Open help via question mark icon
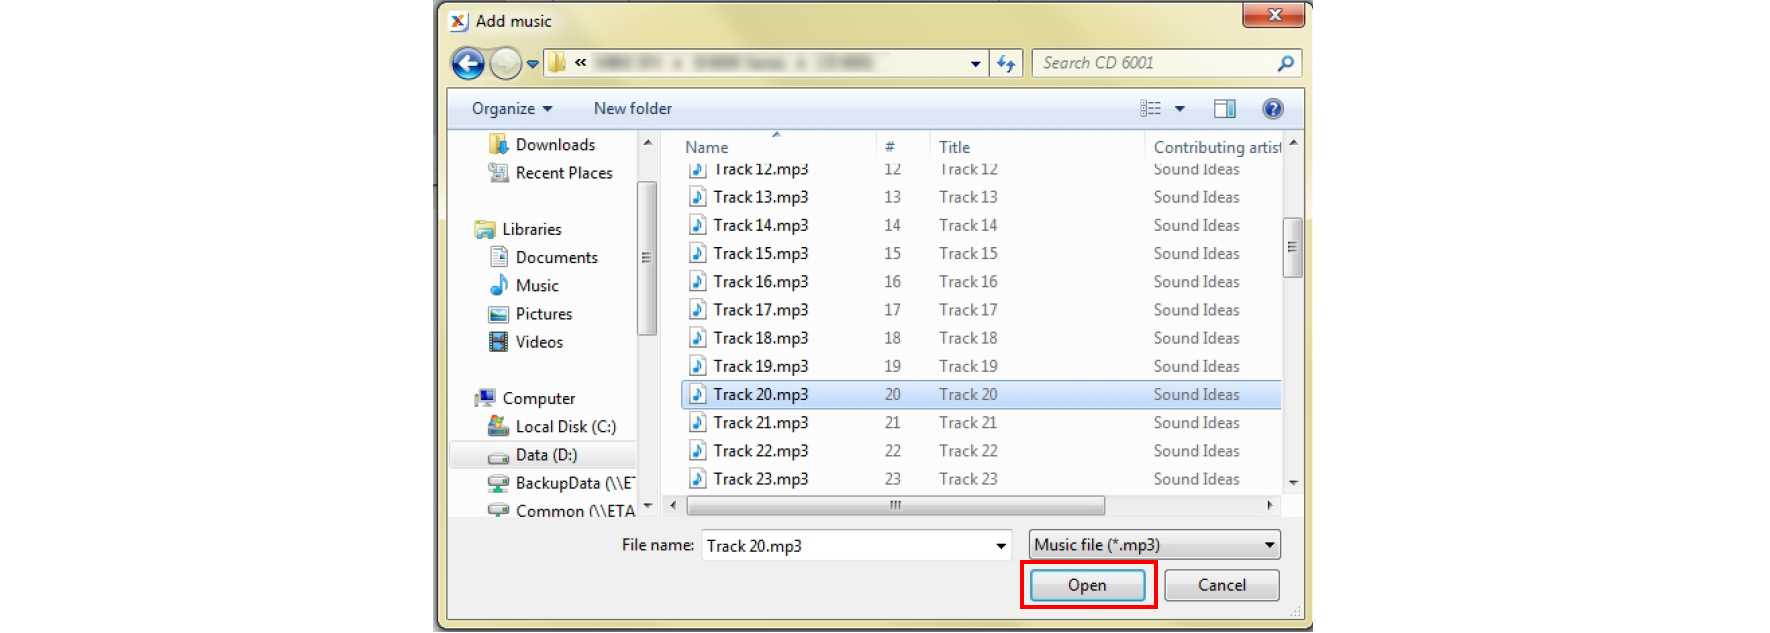 pos(1272,109)
